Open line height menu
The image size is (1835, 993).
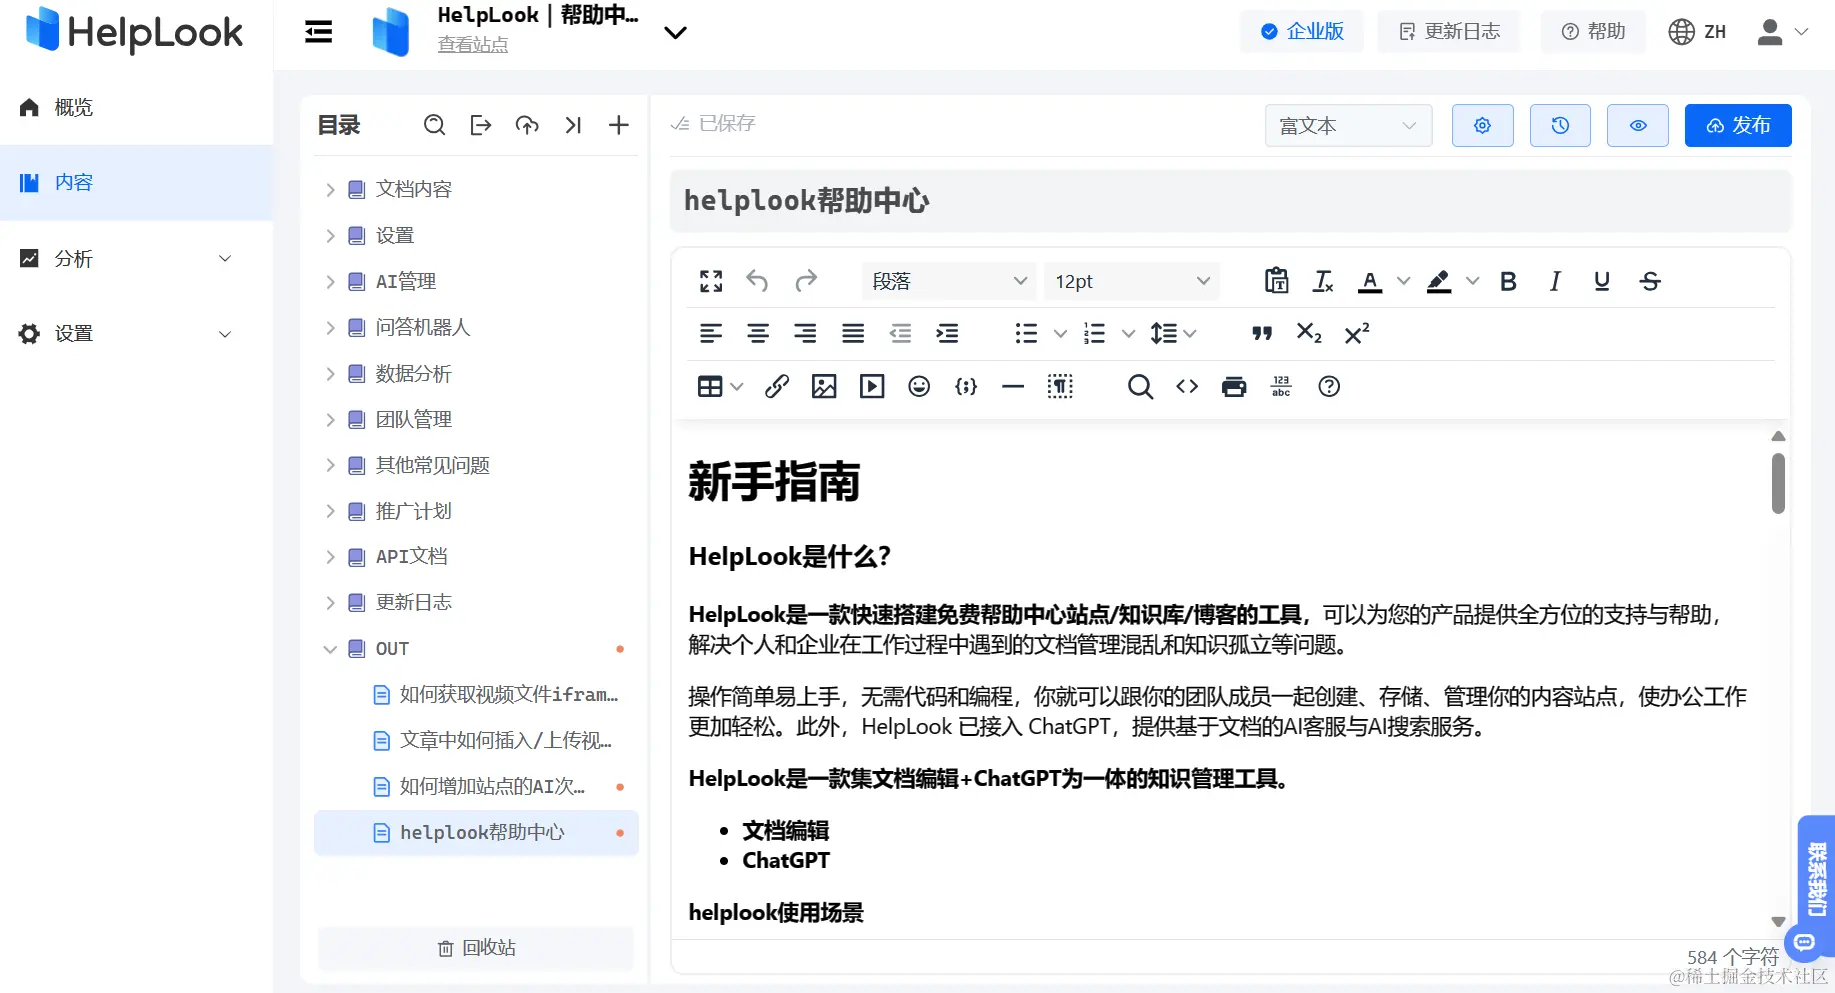pos(1173,334)
